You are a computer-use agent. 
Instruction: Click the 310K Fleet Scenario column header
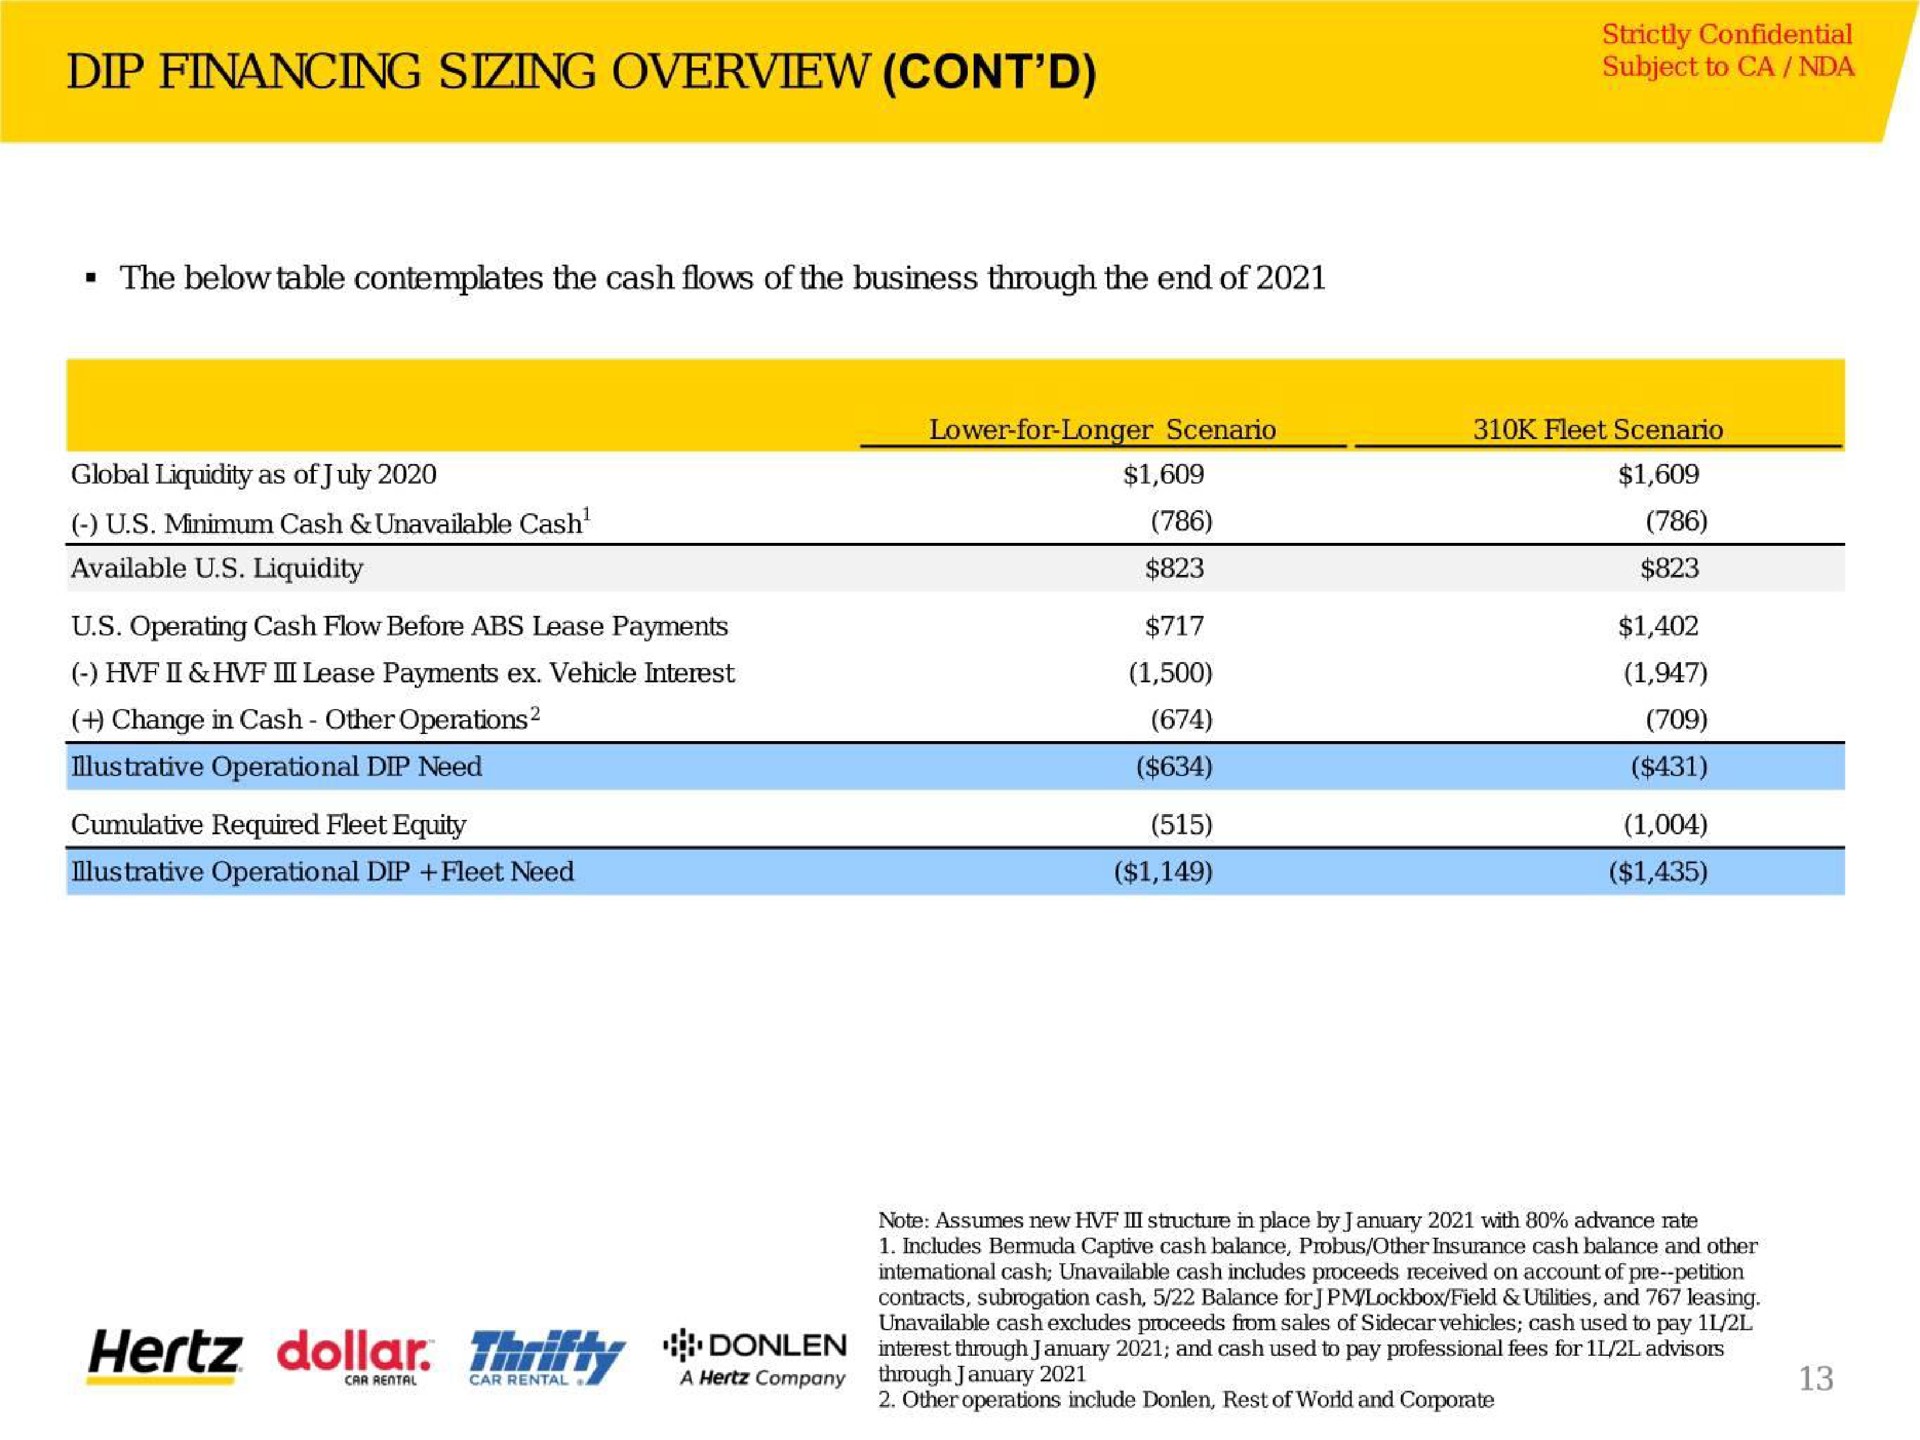click(x=1597, y=429)
